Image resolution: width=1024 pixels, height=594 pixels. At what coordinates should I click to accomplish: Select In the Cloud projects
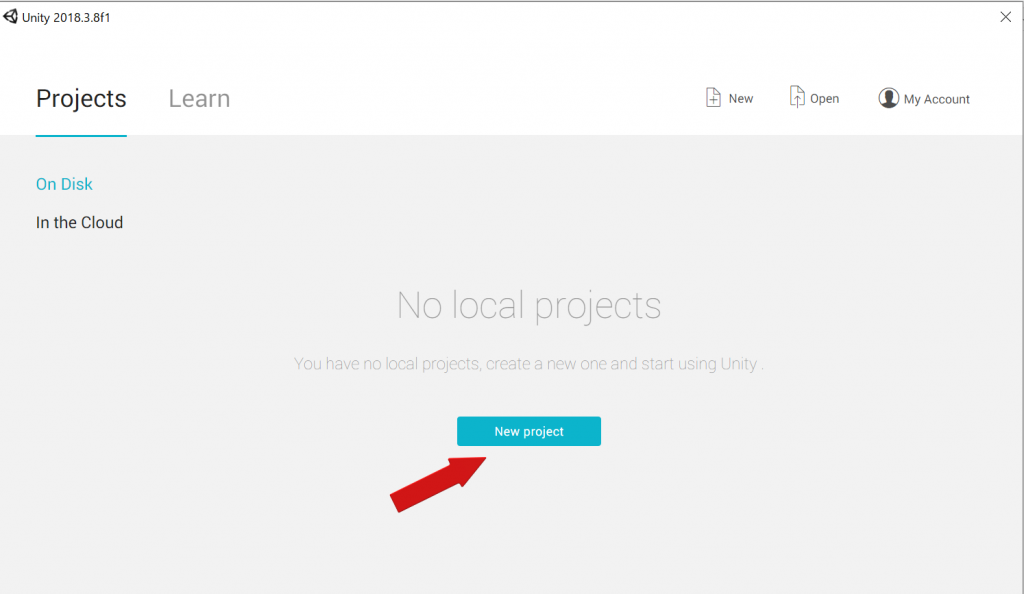click(x=79, y=223)
